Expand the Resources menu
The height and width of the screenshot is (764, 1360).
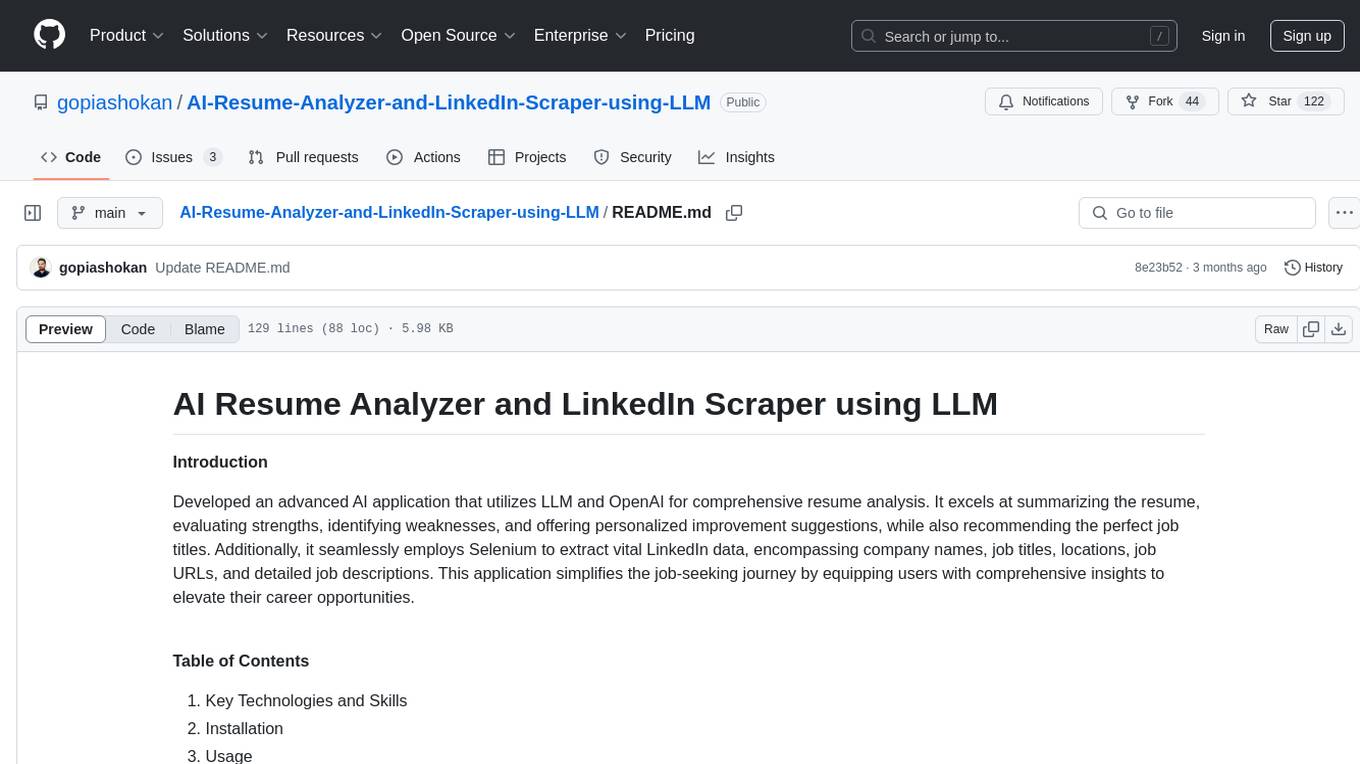click(334, 35)
